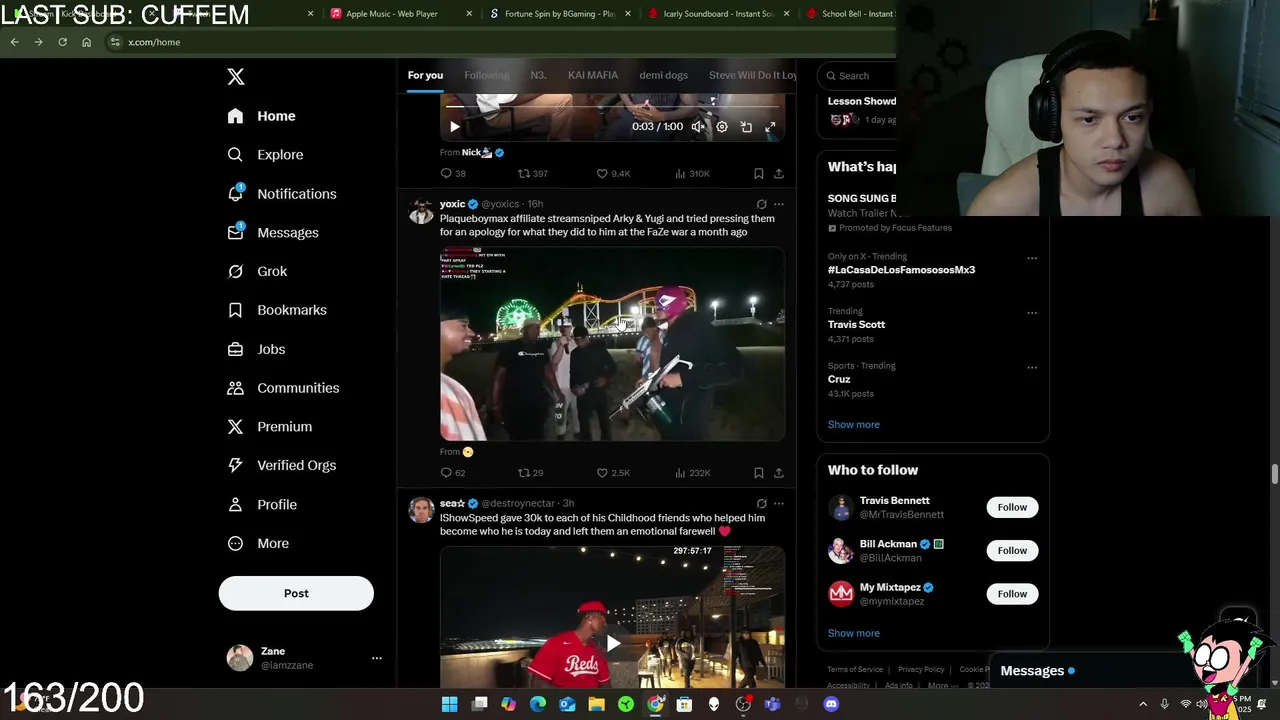Screen dimensions: 1280x720
Task: Open the Explore page
Action: click(266, 155)
